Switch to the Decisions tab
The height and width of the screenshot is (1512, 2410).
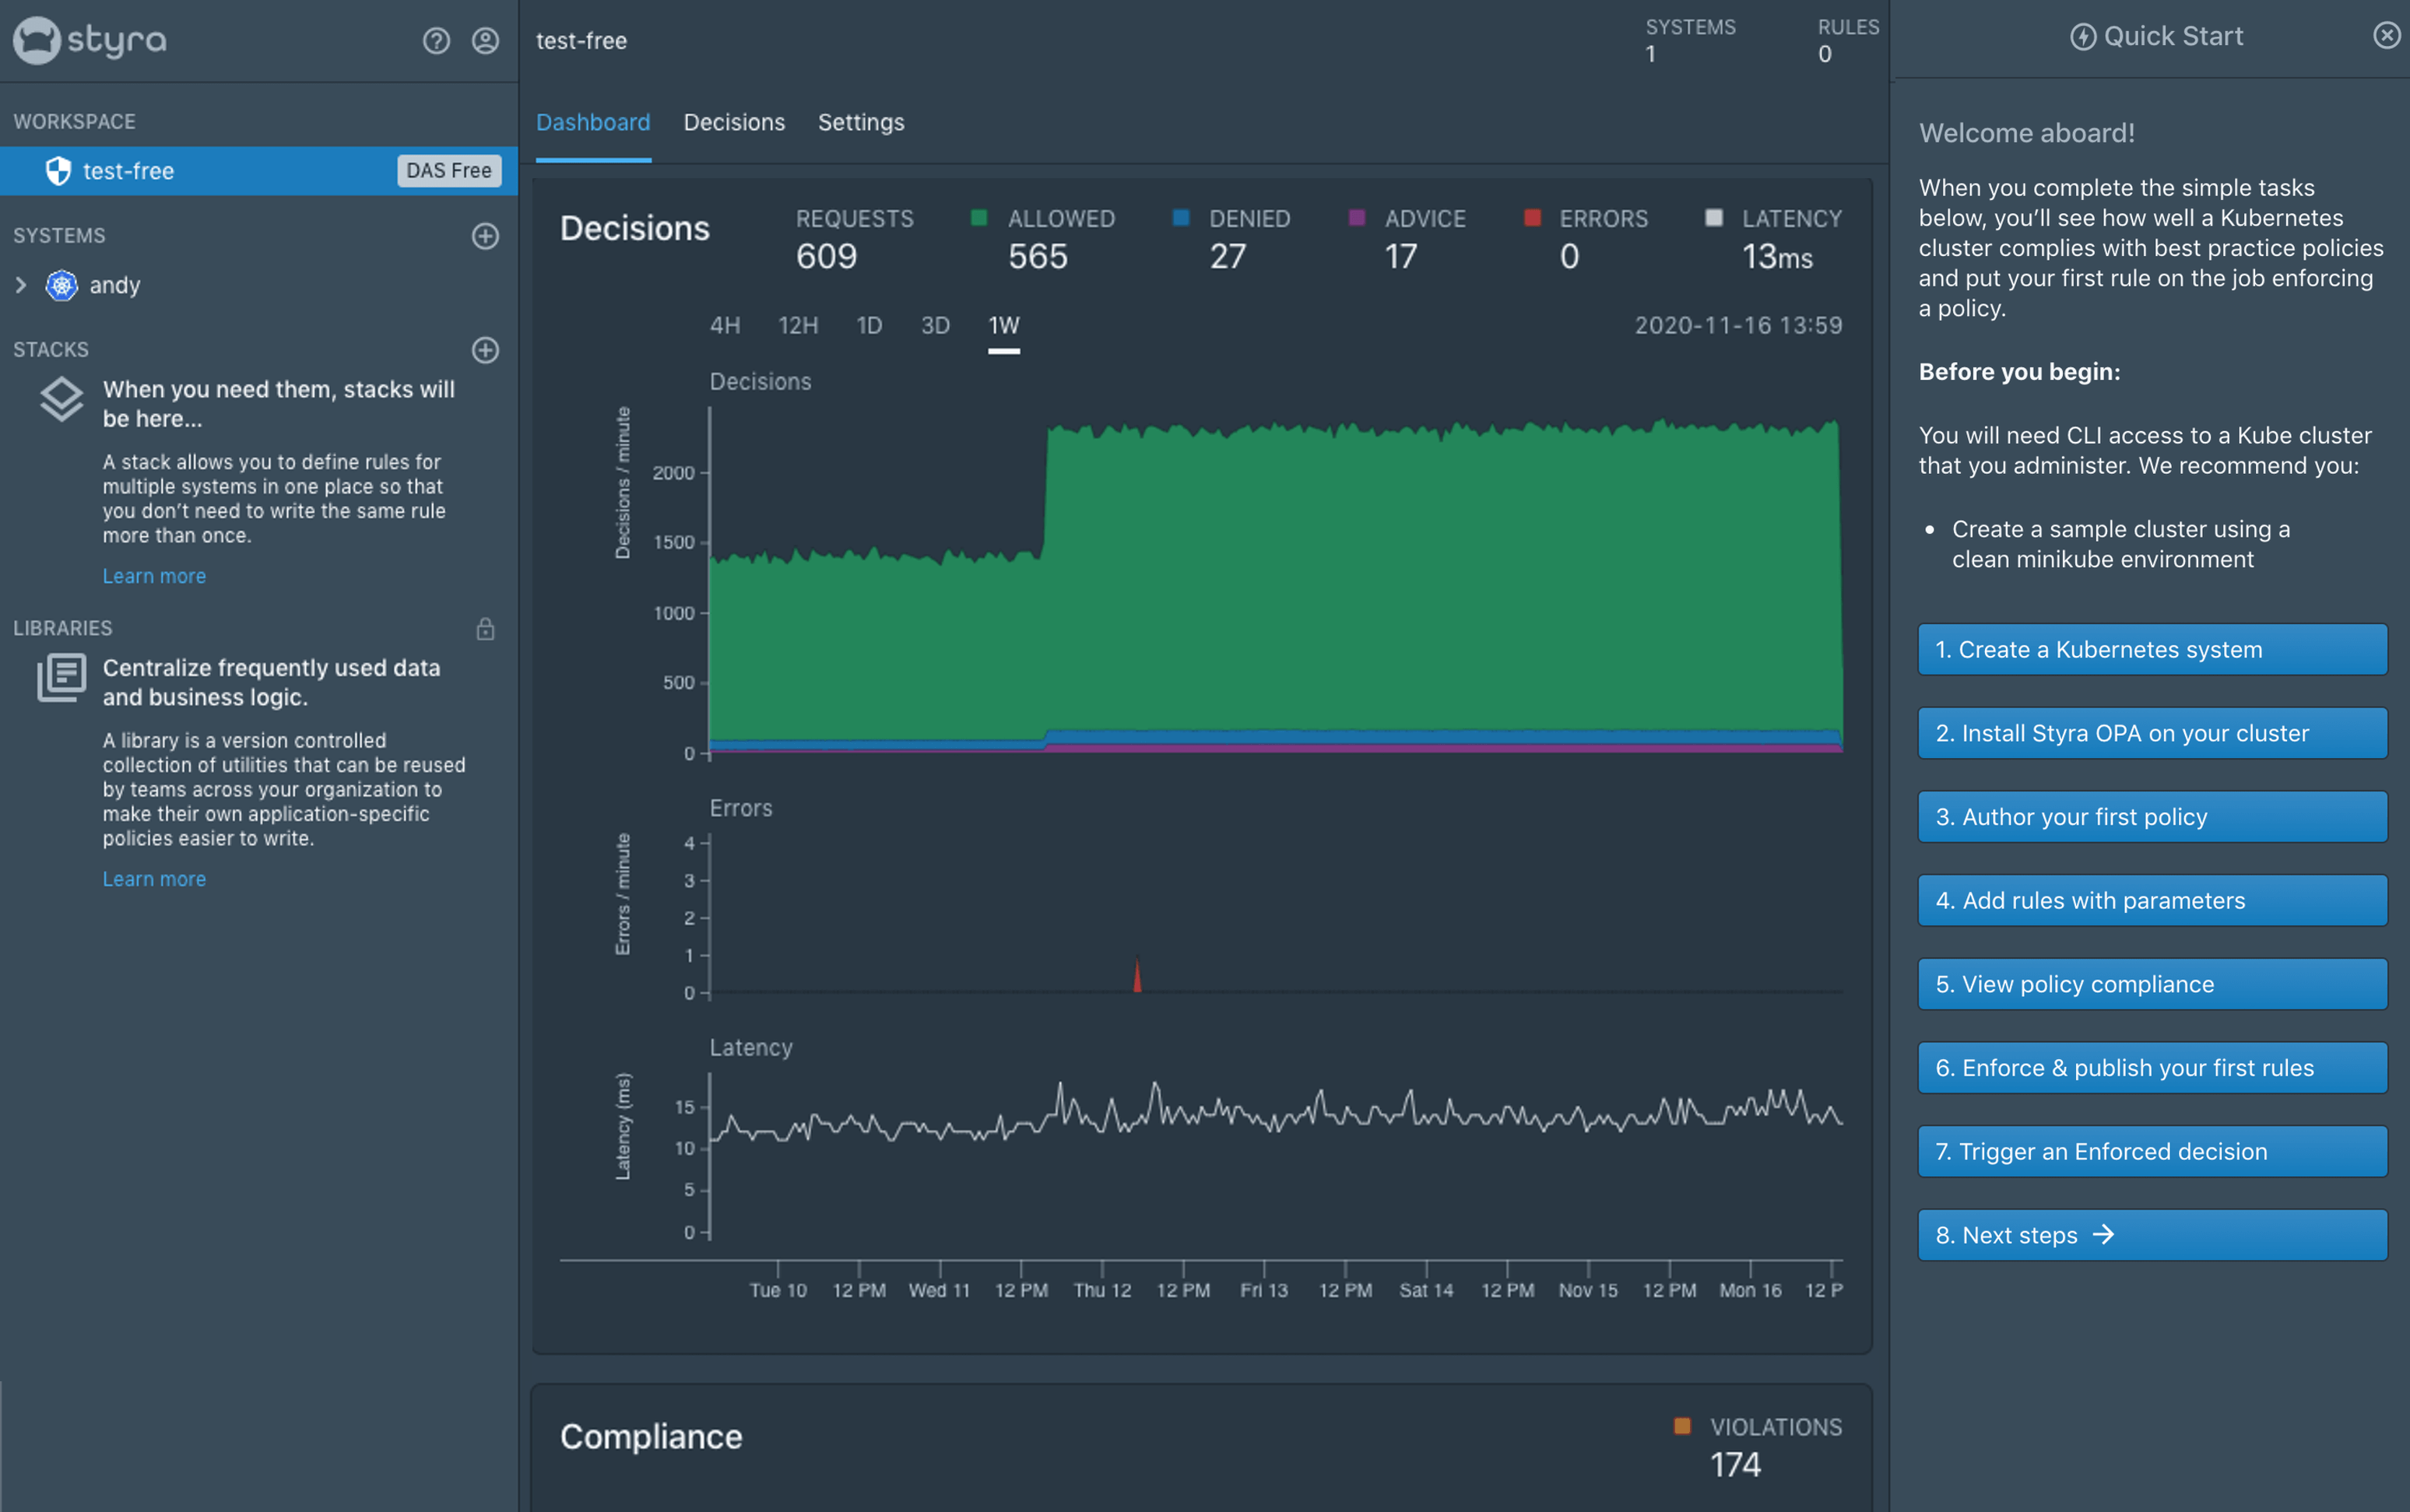coord(734,122)
